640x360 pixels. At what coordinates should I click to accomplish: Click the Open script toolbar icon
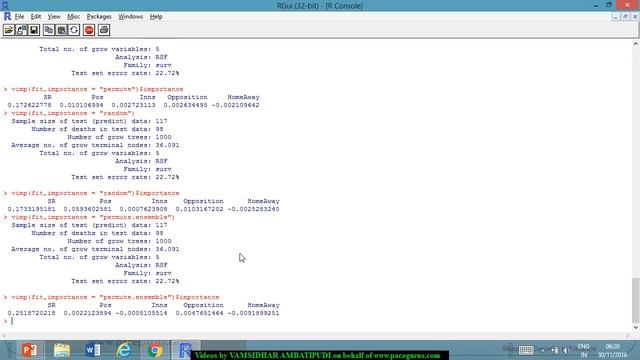[9, 30]
